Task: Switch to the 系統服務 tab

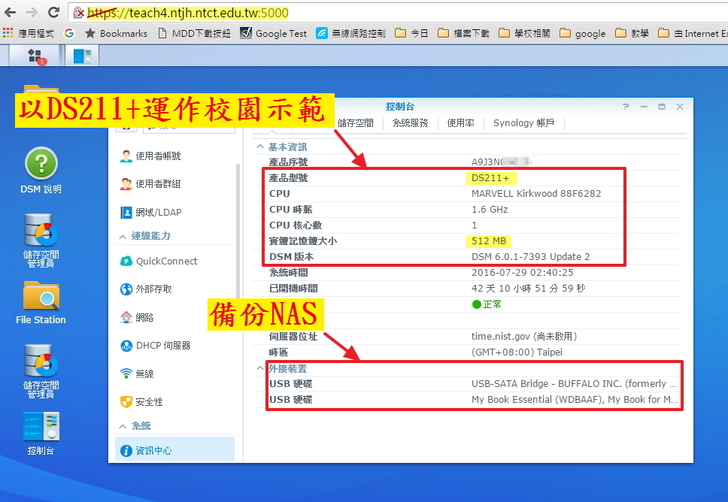Action: pos(410,123)
